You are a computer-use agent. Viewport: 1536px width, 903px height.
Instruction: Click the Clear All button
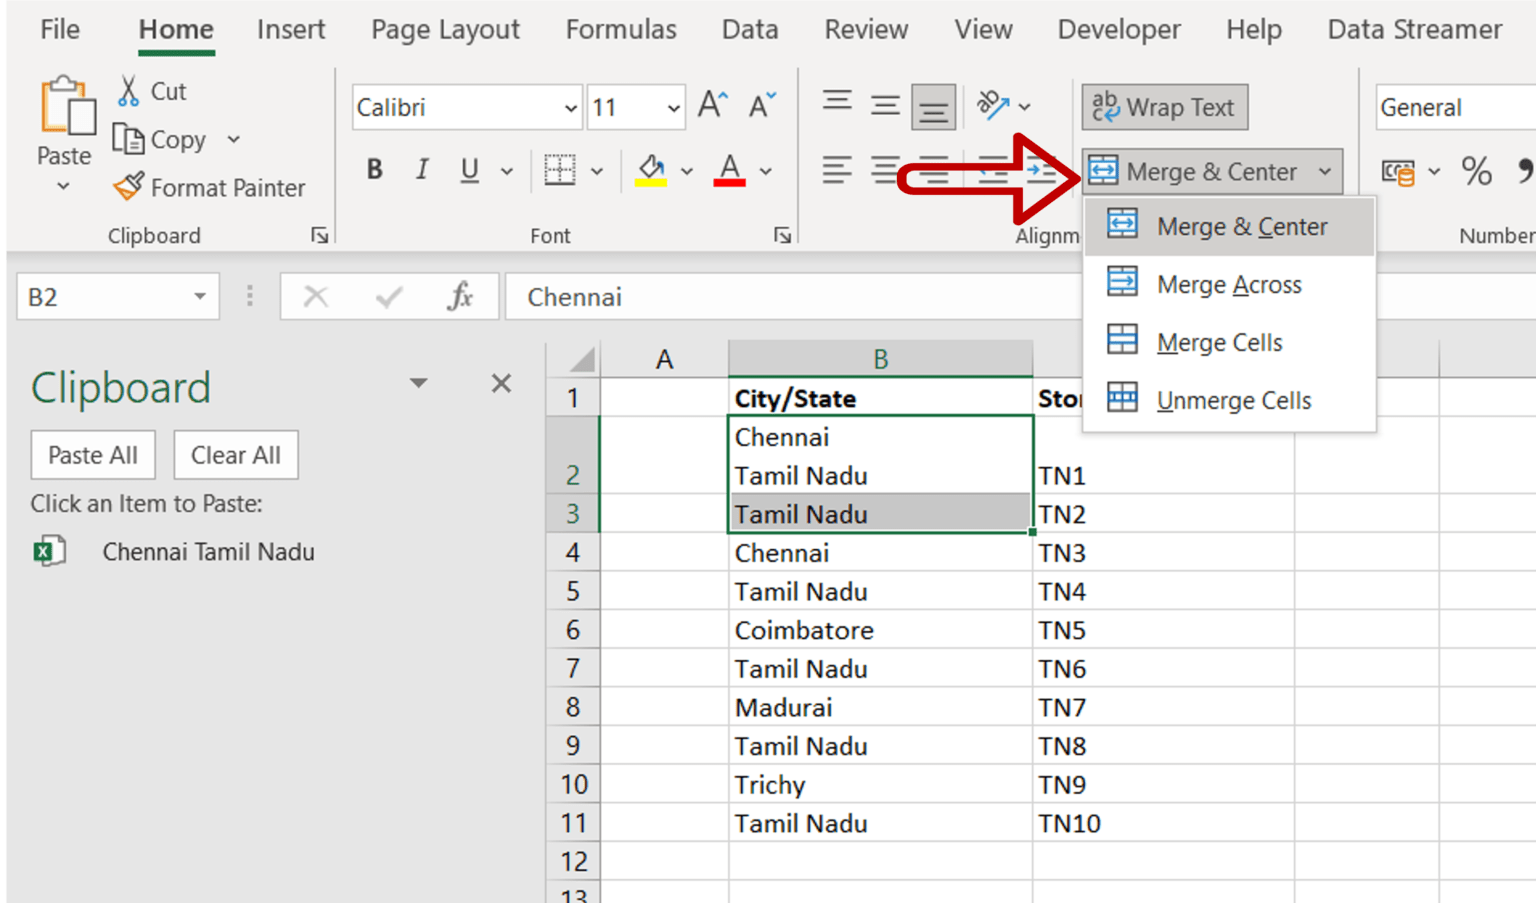(x=235, y=454)
